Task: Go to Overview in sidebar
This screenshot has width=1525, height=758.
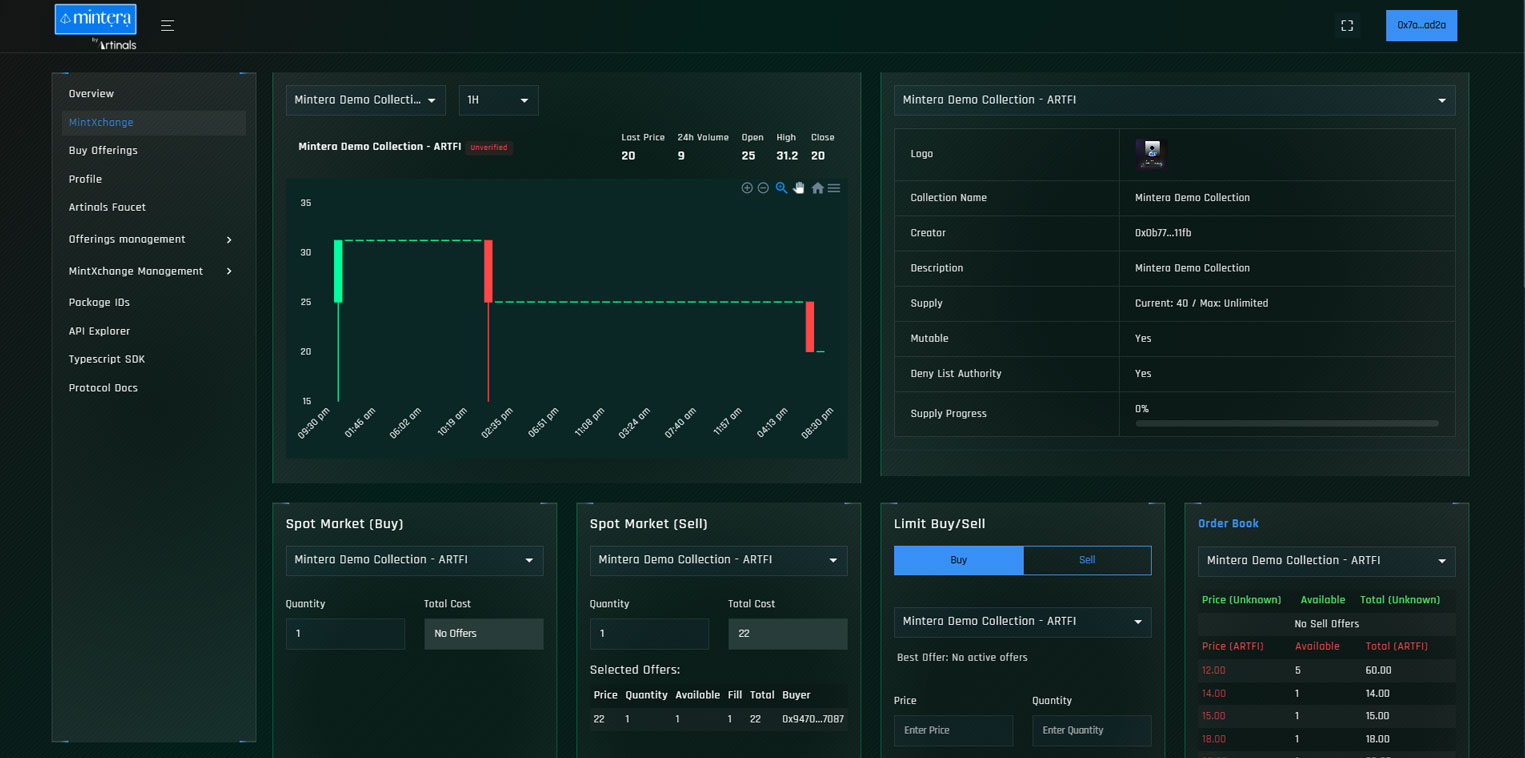Action: [91, 94]
